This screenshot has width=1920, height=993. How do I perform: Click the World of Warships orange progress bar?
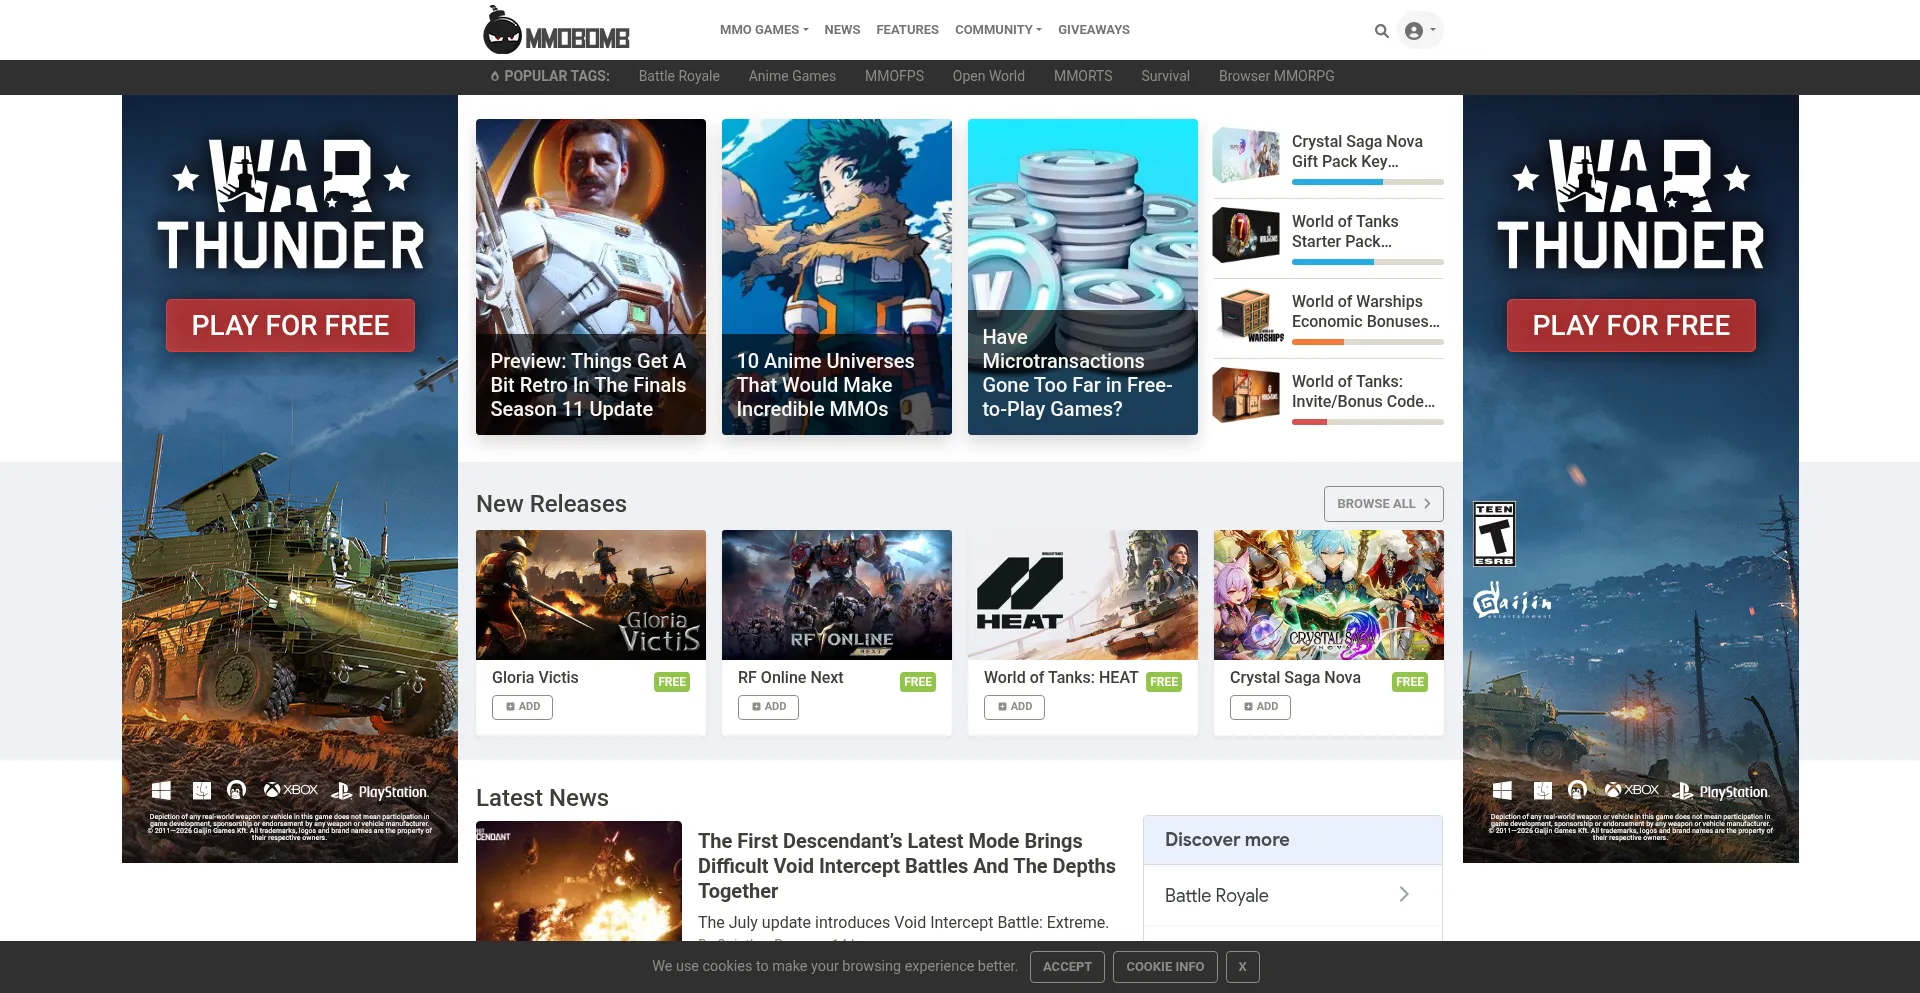click(1368, 342)
